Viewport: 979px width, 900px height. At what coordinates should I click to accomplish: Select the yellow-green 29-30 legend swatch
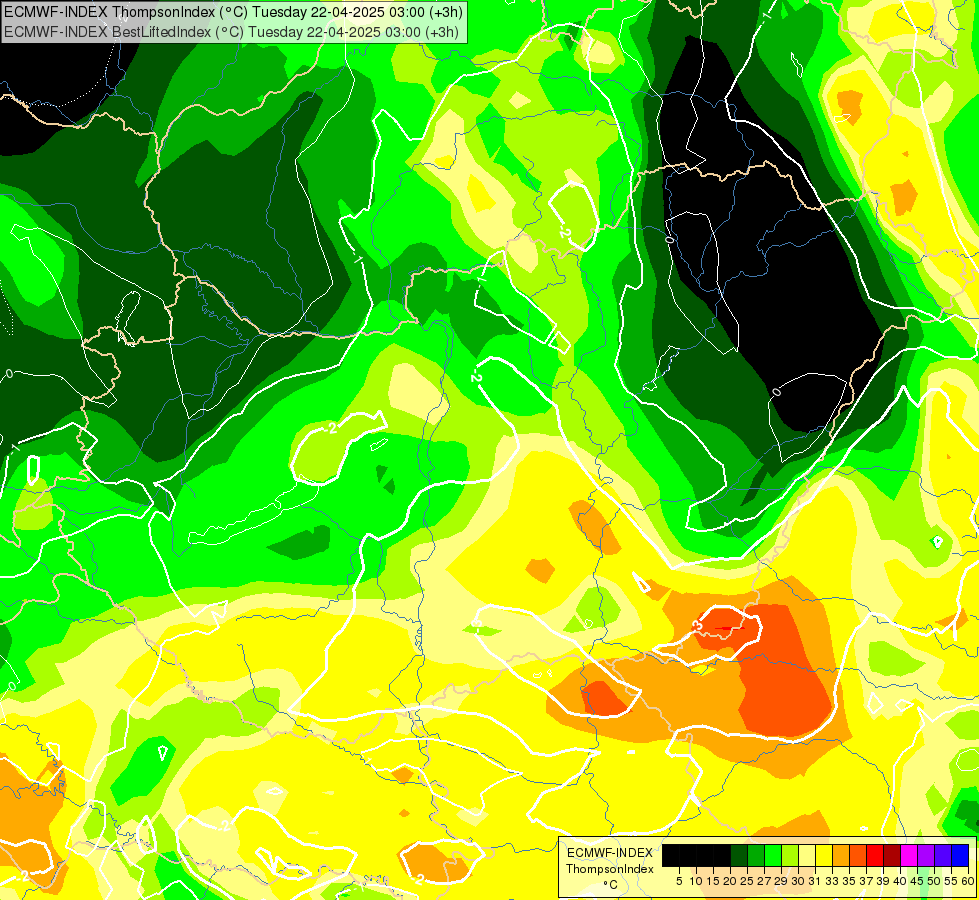tap(790, 856)
